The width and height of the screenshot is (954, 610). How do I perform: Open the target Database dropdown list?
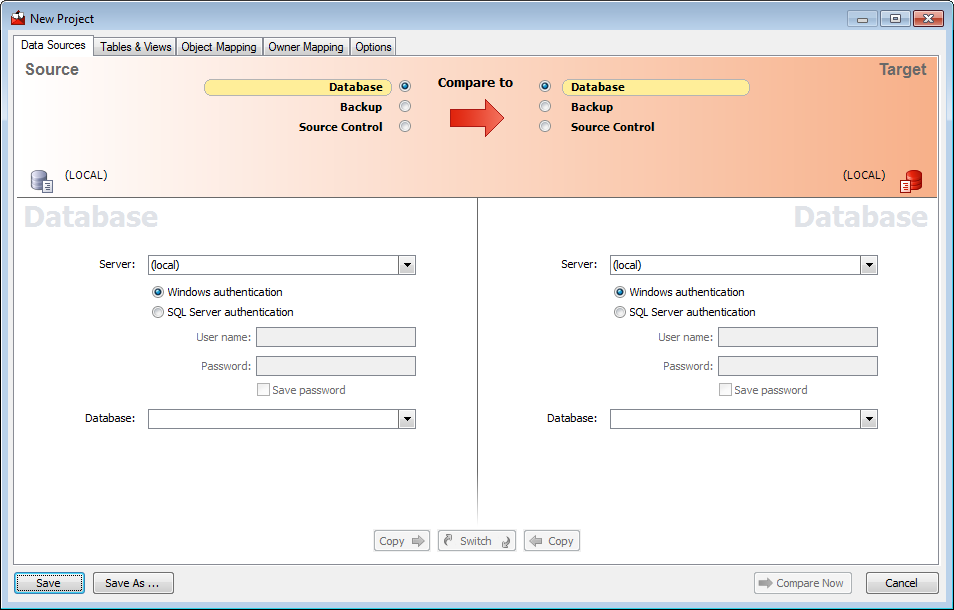click(868, 419)
